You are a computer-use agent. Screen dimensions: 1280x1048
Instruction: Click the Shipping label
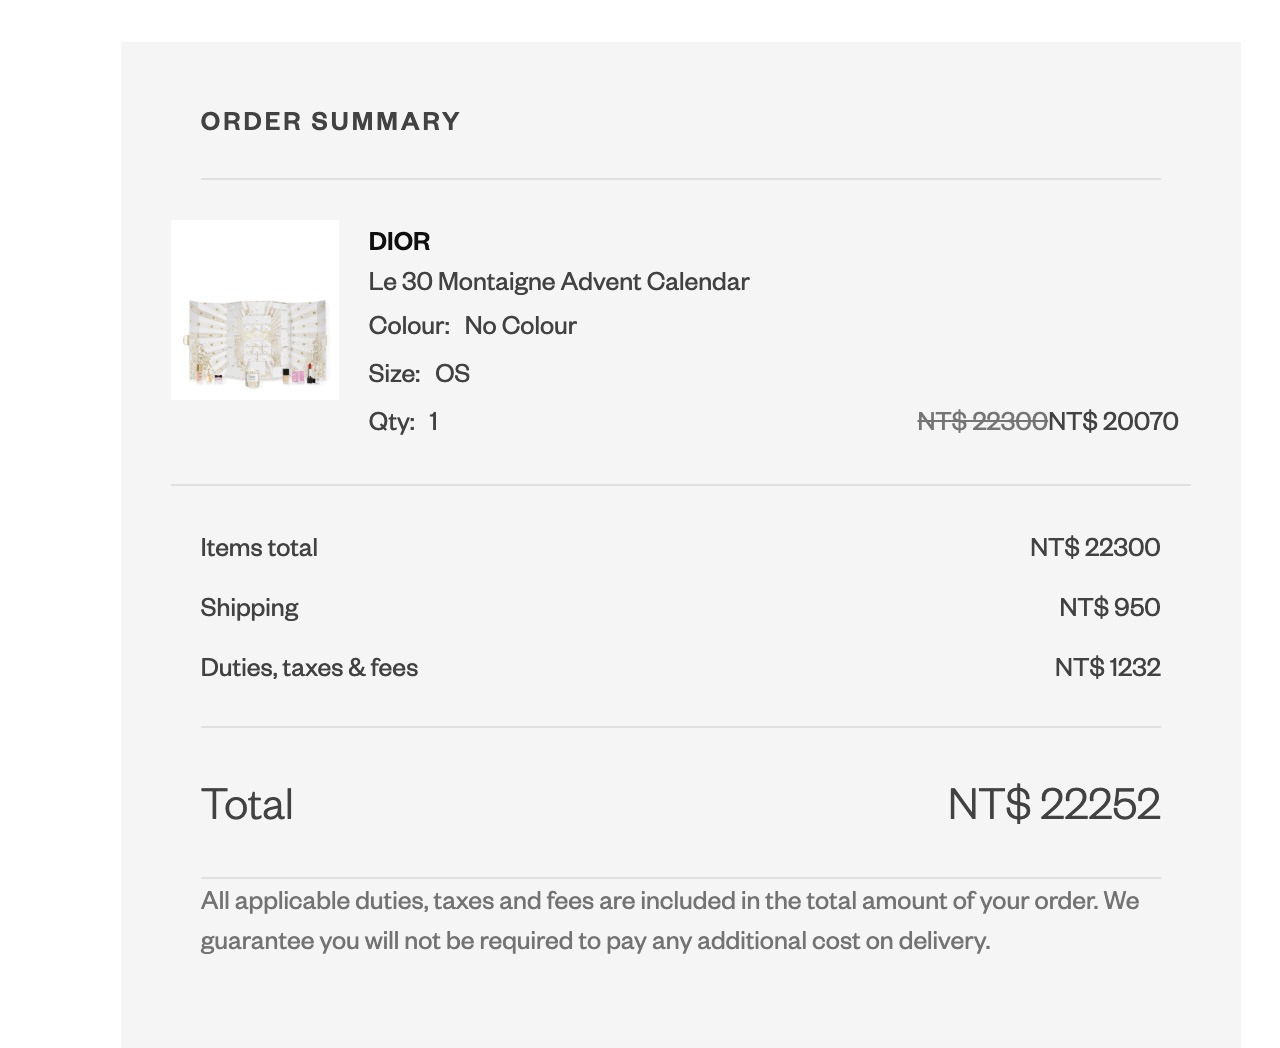pos(249,607)
